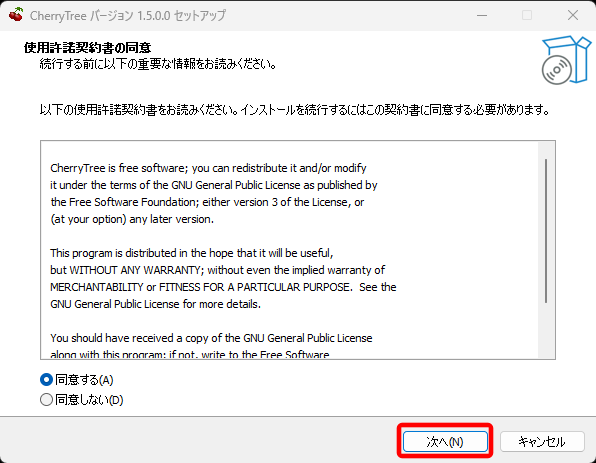
Task: Click the キャンセル button
Action: (542, 441)
